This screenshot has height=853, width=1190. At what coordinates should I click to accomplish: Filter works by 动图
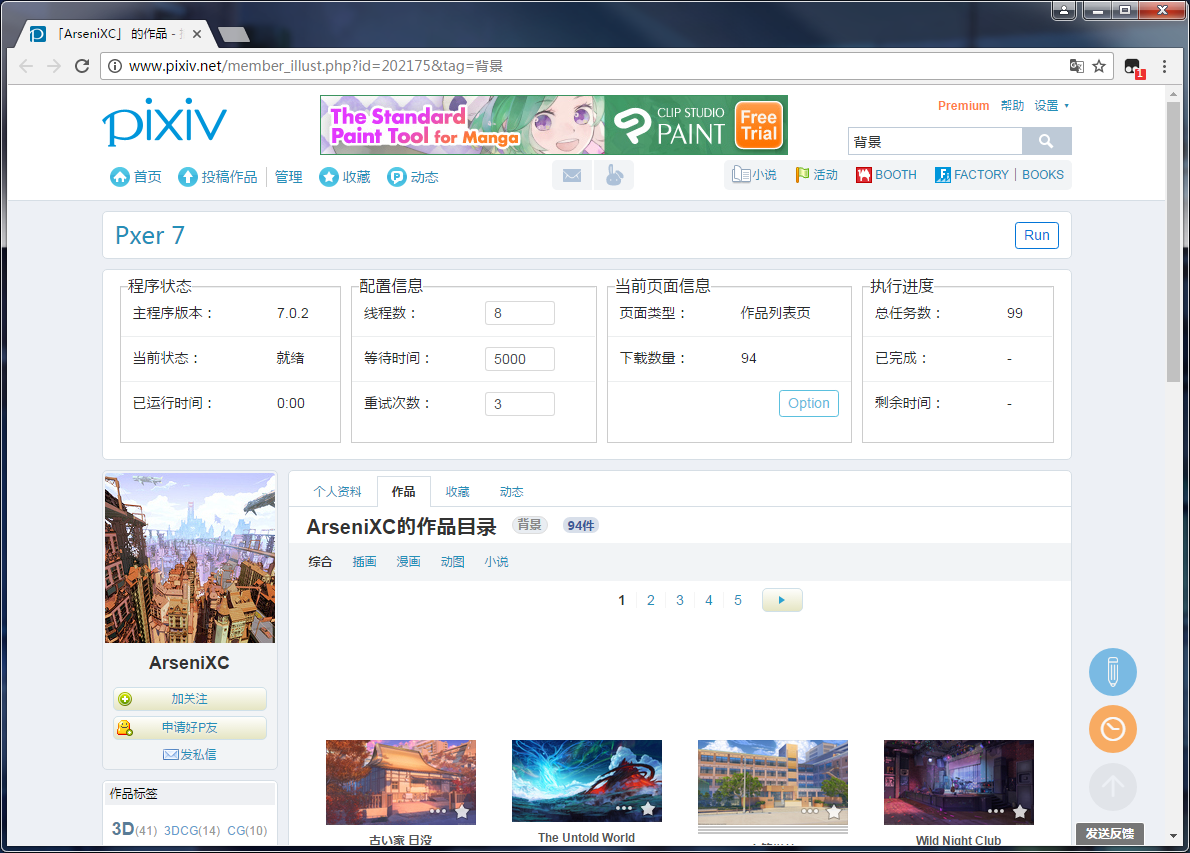(452, 562)
